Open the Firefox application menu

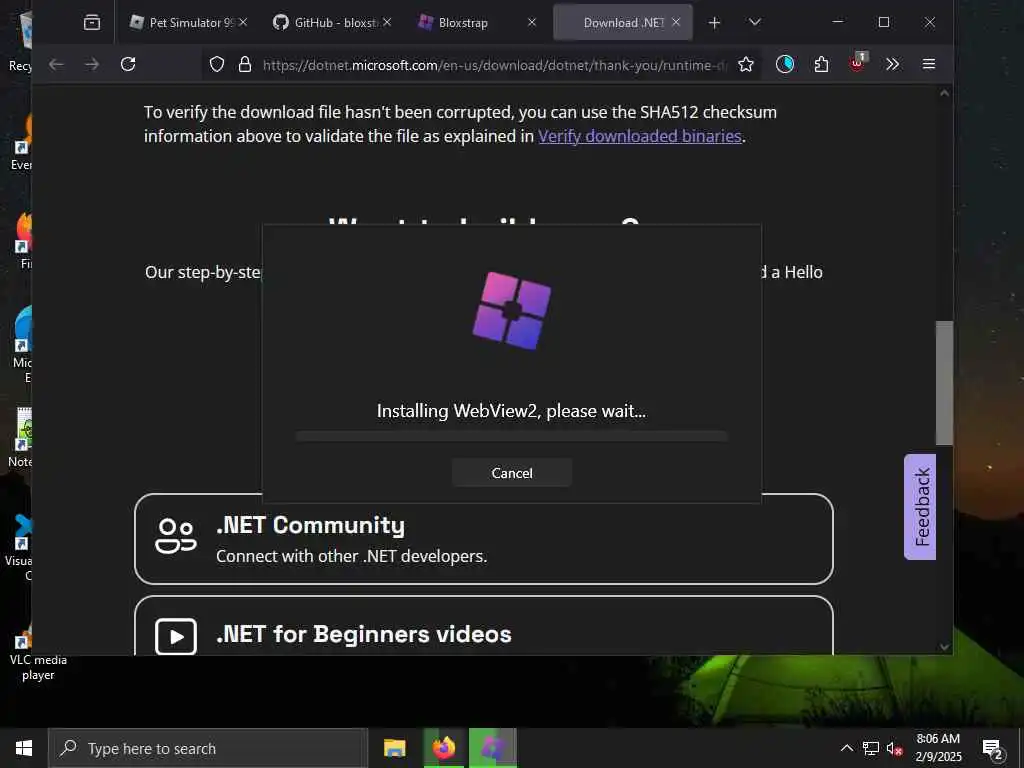pos(929,64)
